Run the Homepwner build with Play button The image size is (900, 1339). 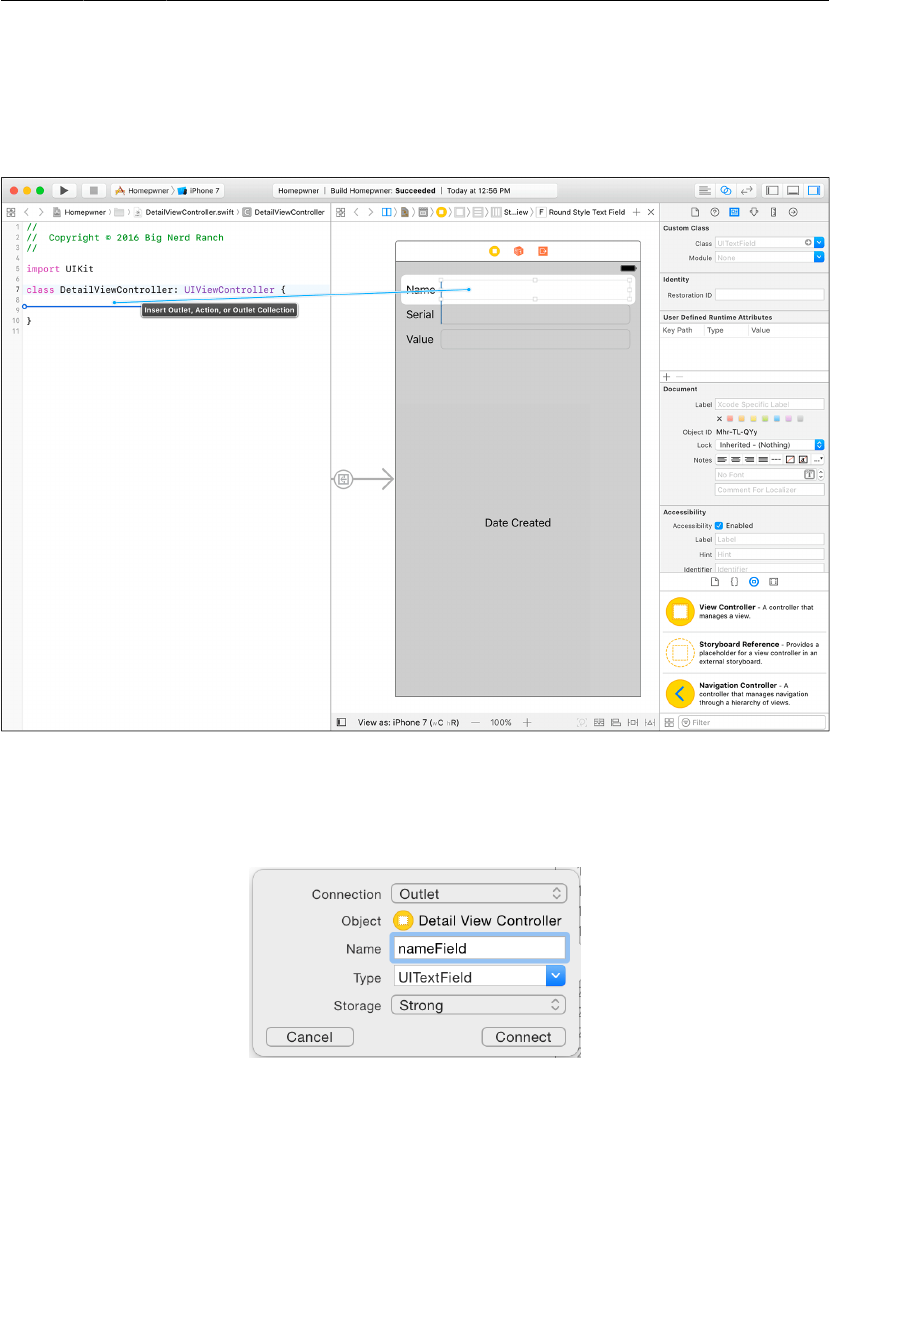[64, 190]
